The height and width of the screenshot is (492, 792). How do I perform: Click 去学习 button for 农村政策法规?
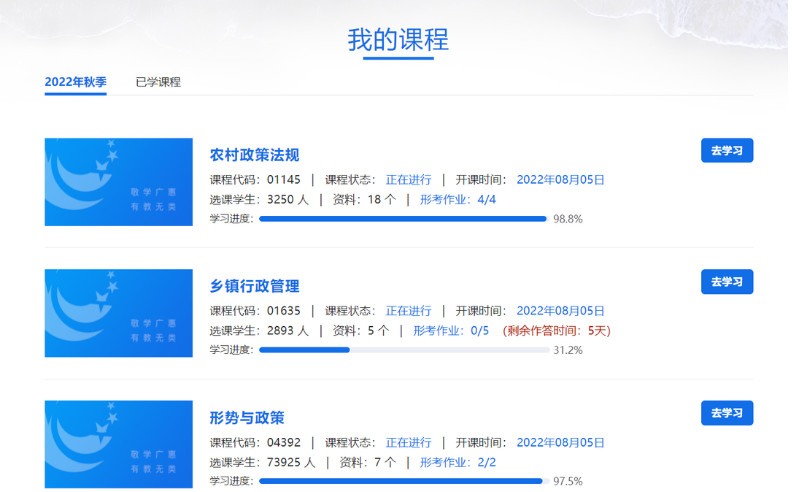727,151
